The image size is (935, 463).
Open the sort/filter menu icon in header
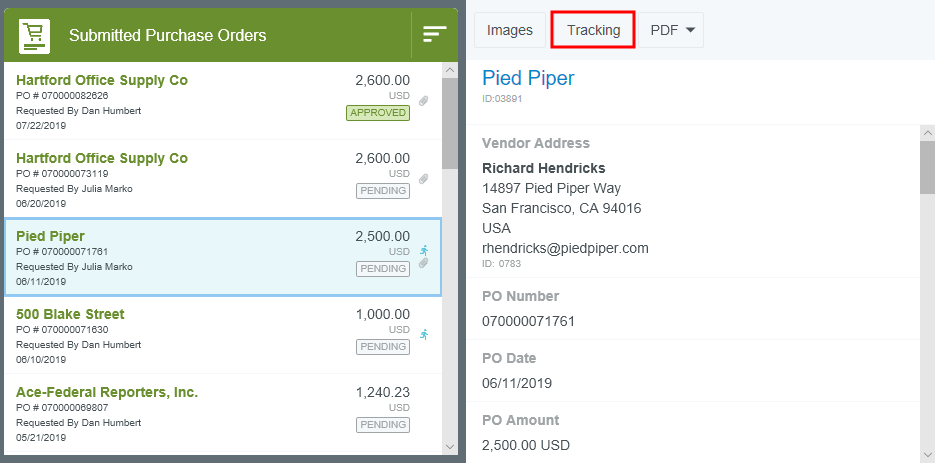pyautogui.click(x=434, y=34)
